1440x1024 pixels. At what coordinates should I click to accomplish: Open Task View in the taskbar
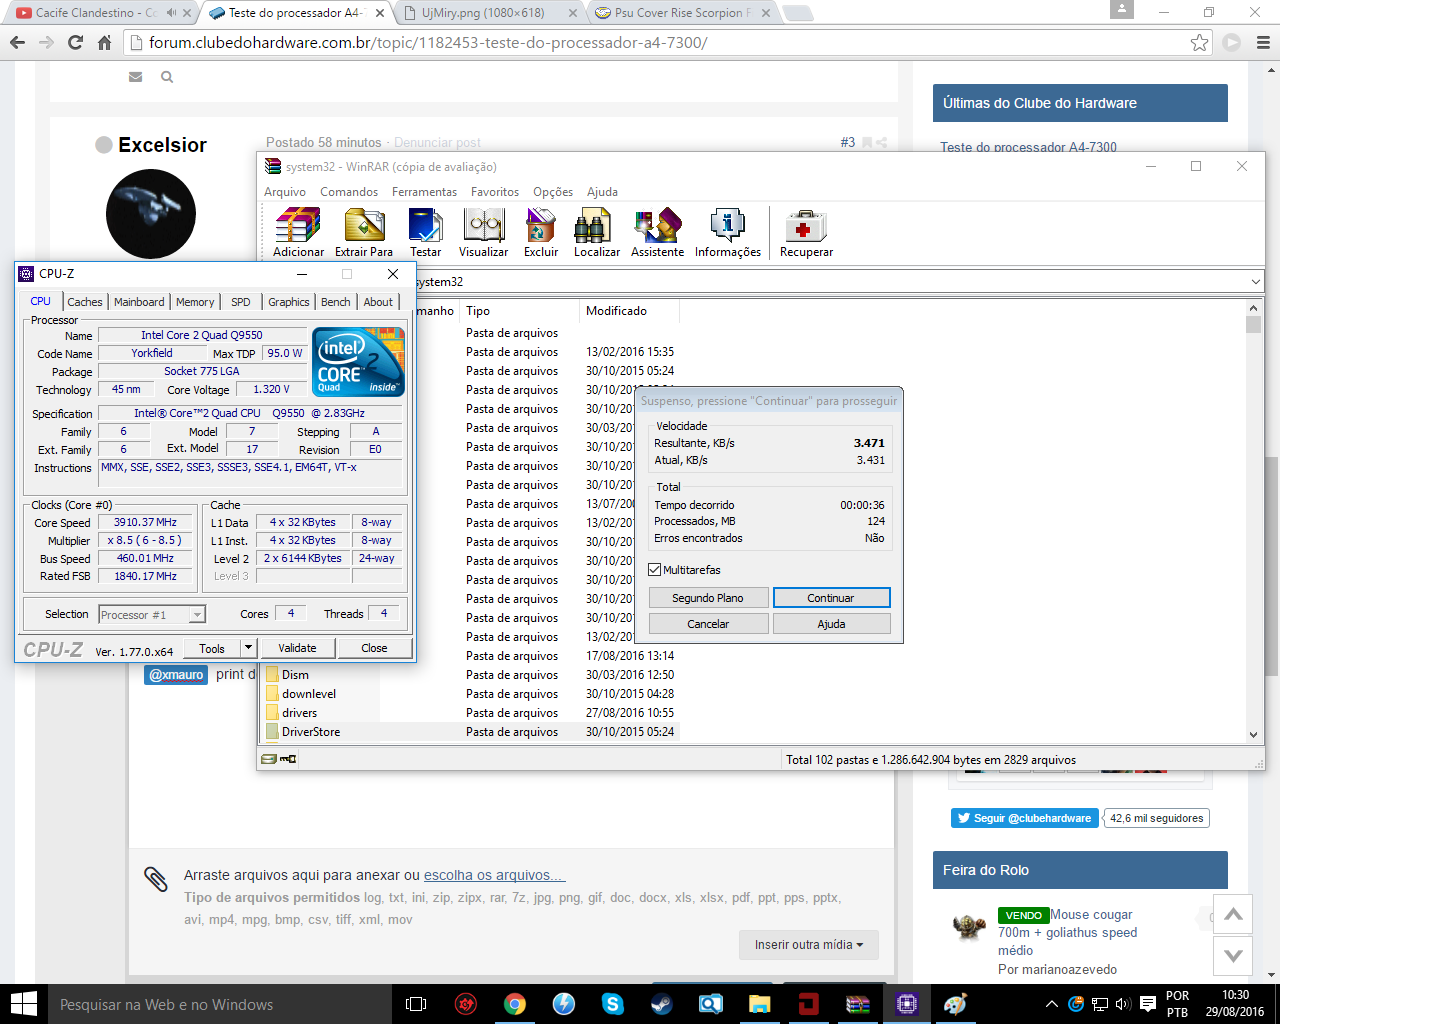coord(416,1004)
